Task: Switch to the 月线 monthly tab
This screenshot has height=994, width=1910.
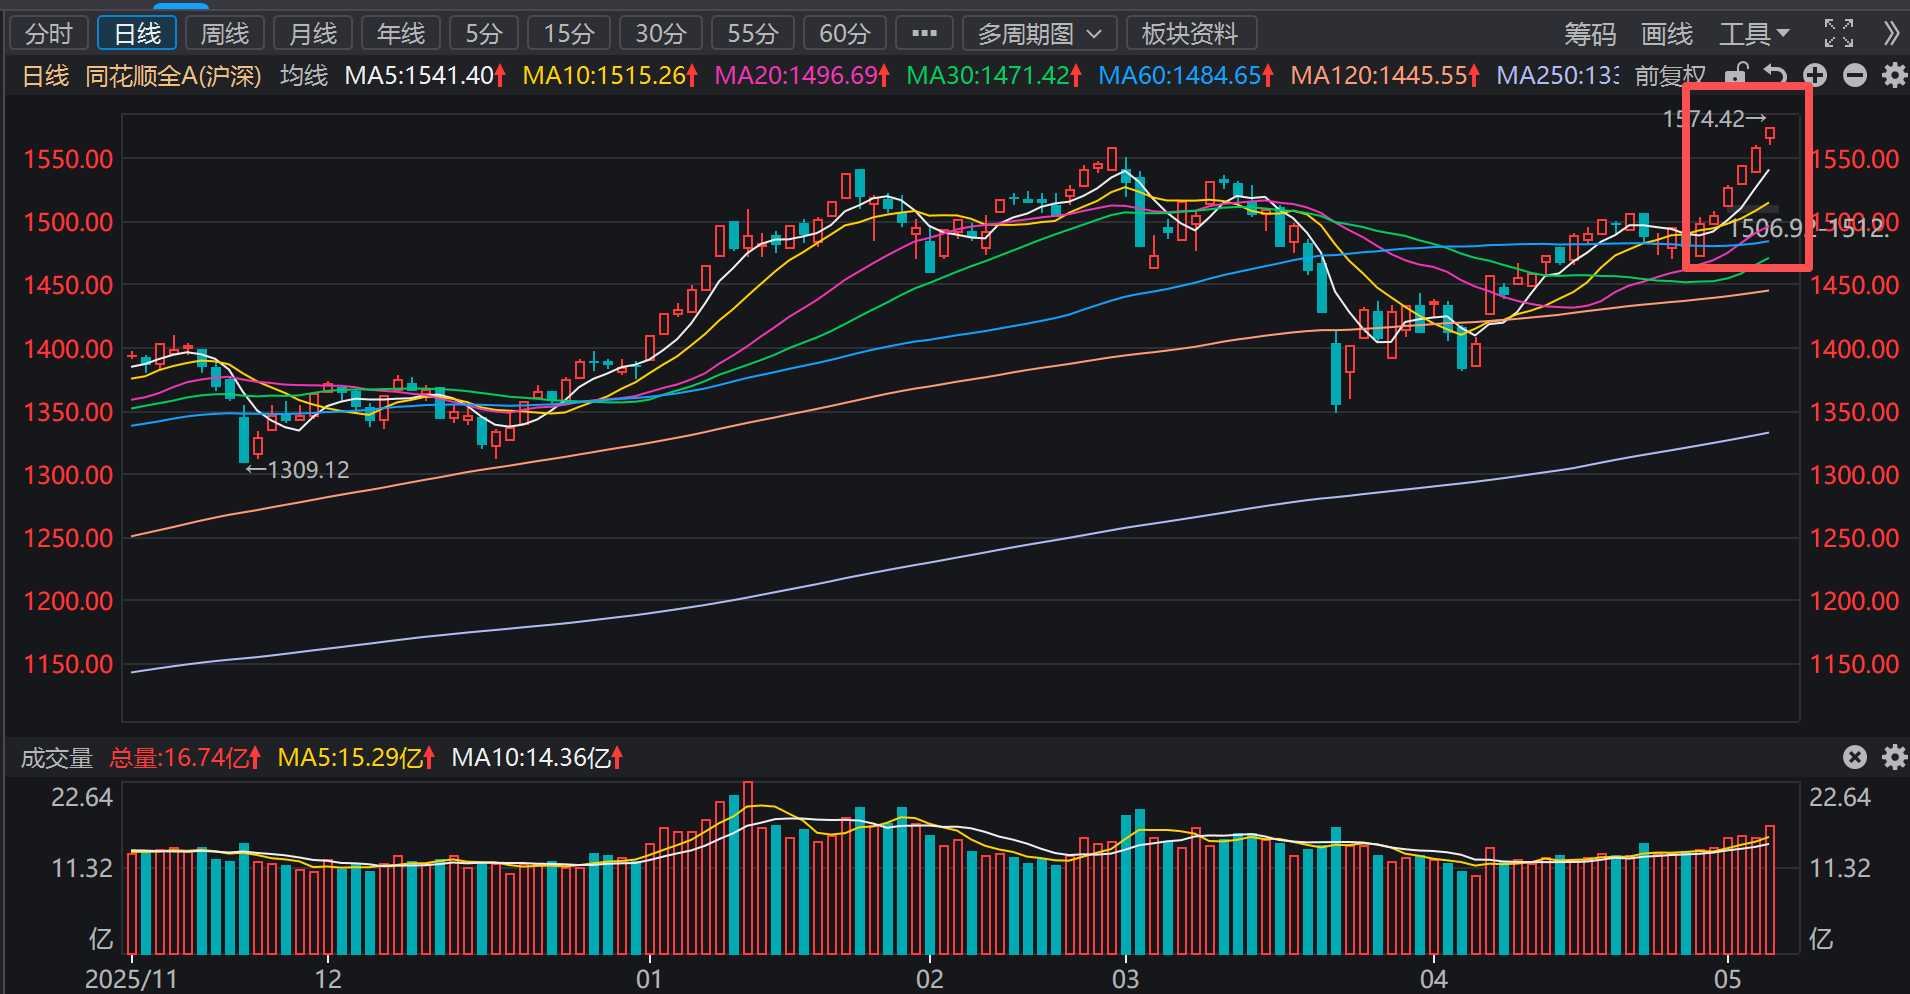Action: pos(313,34)
